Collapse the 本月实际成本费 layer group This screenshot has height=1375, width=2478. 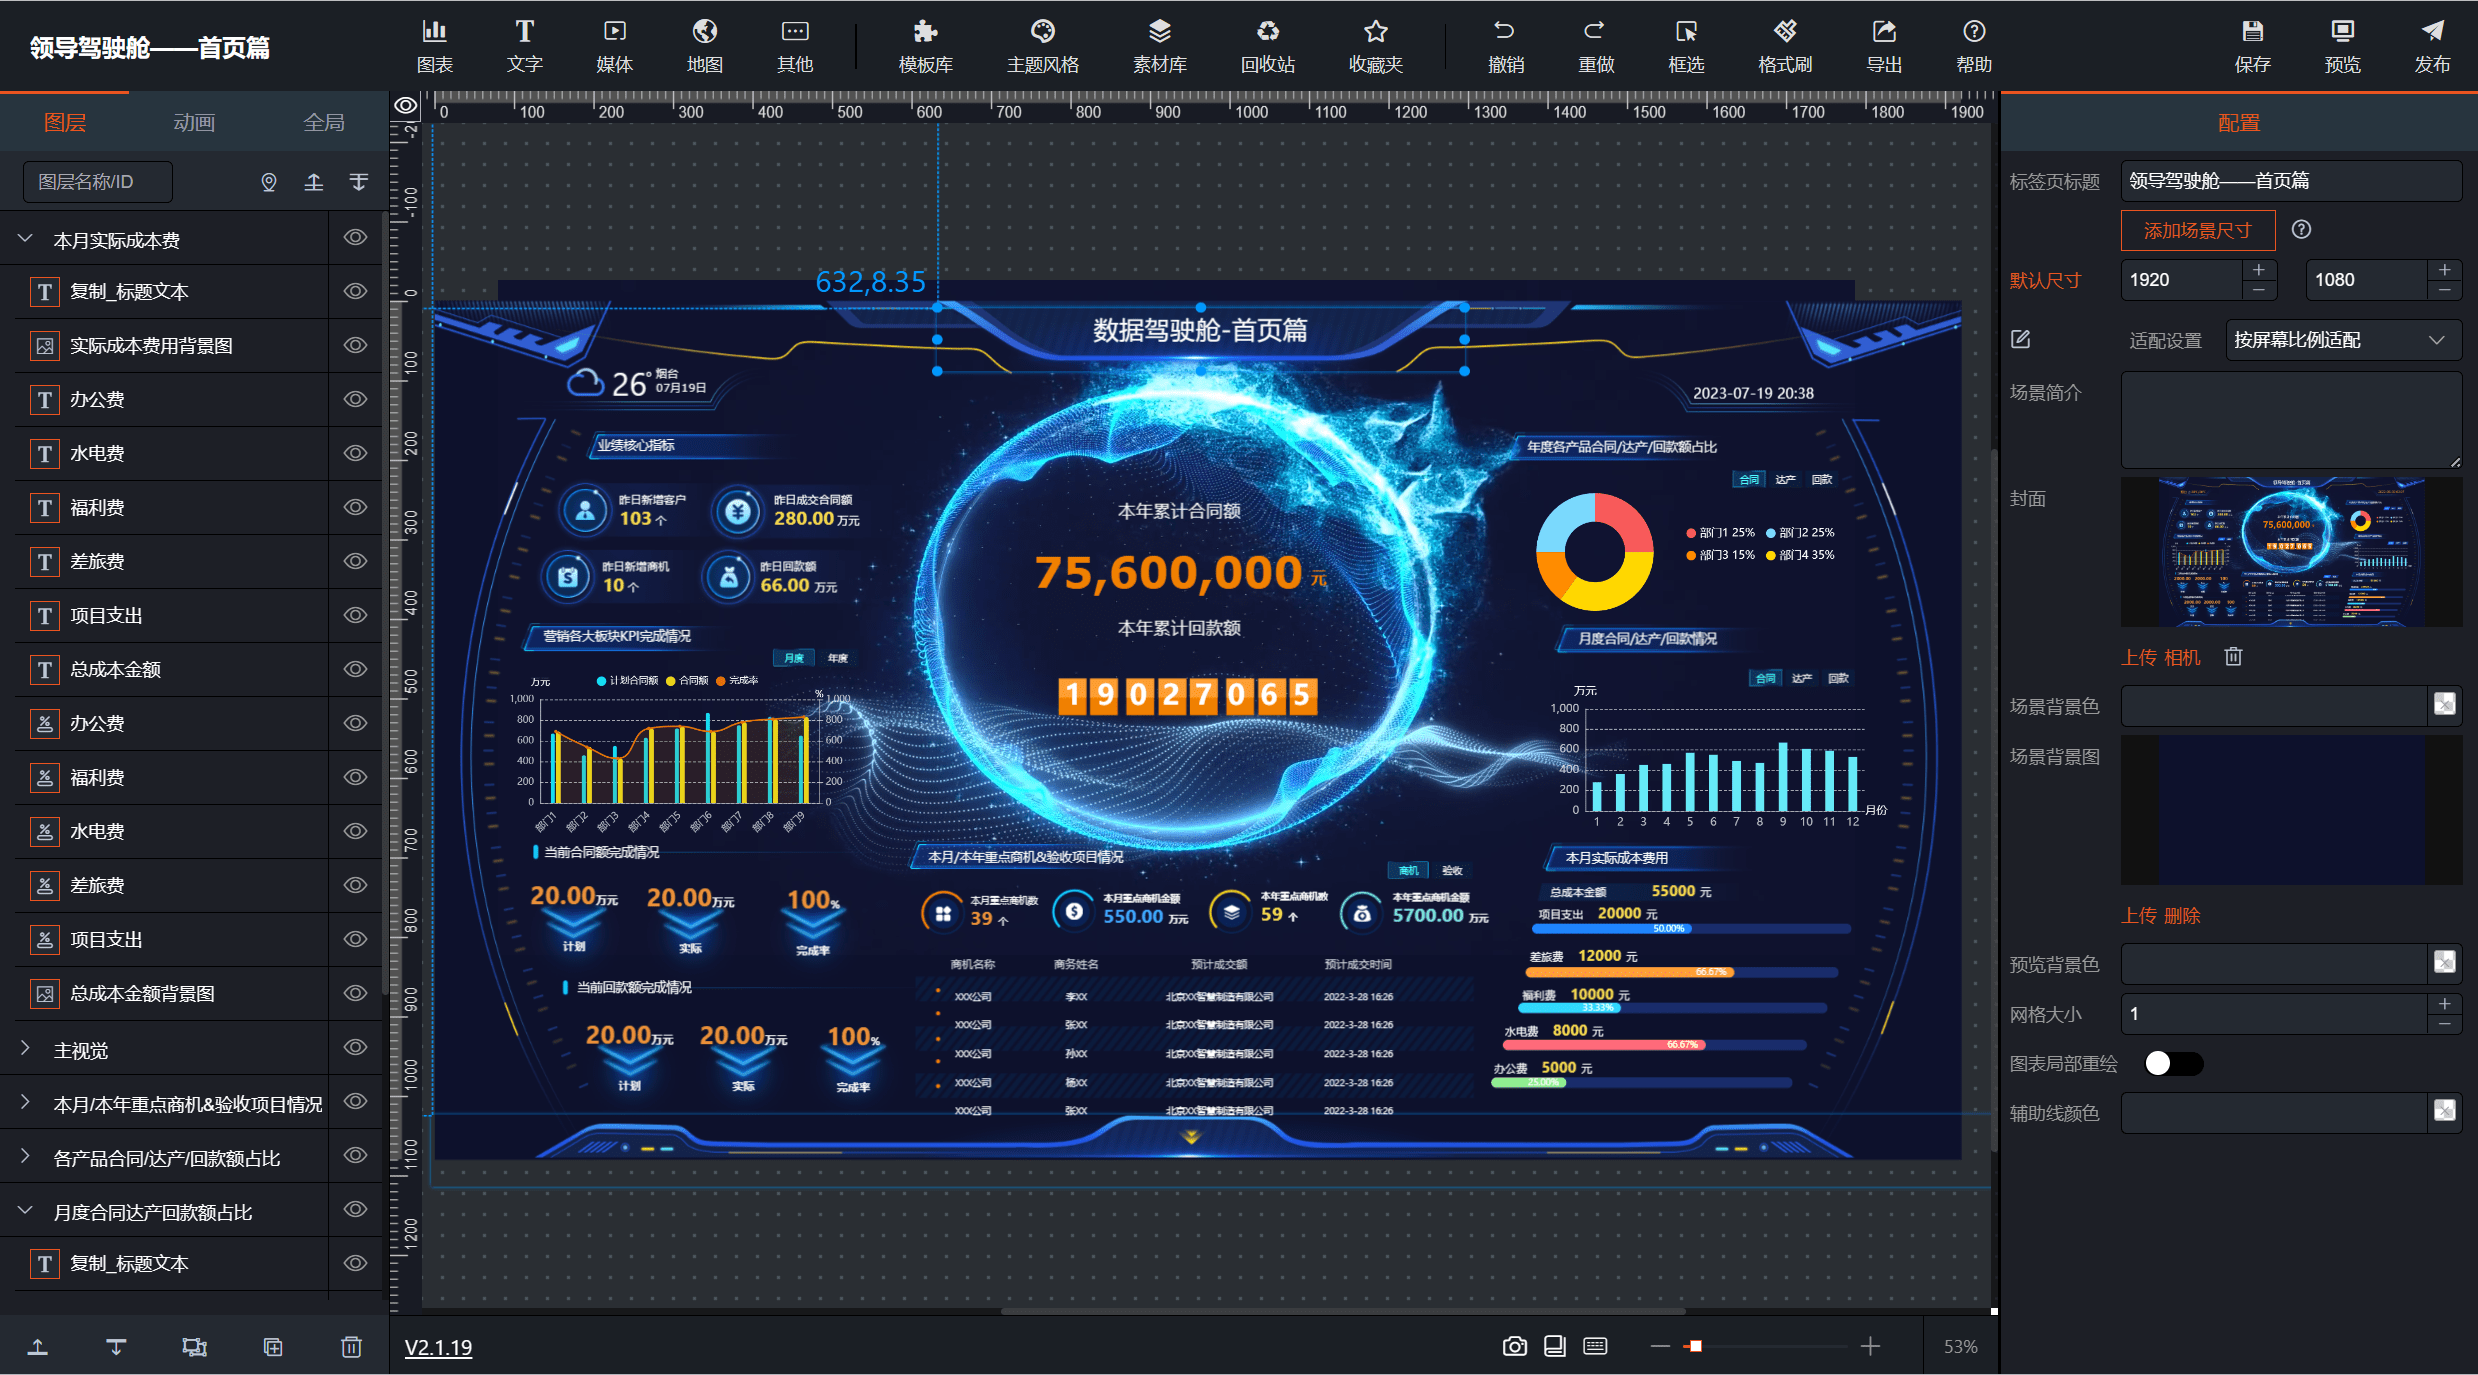pyautogui.click(x=26, y=238)
